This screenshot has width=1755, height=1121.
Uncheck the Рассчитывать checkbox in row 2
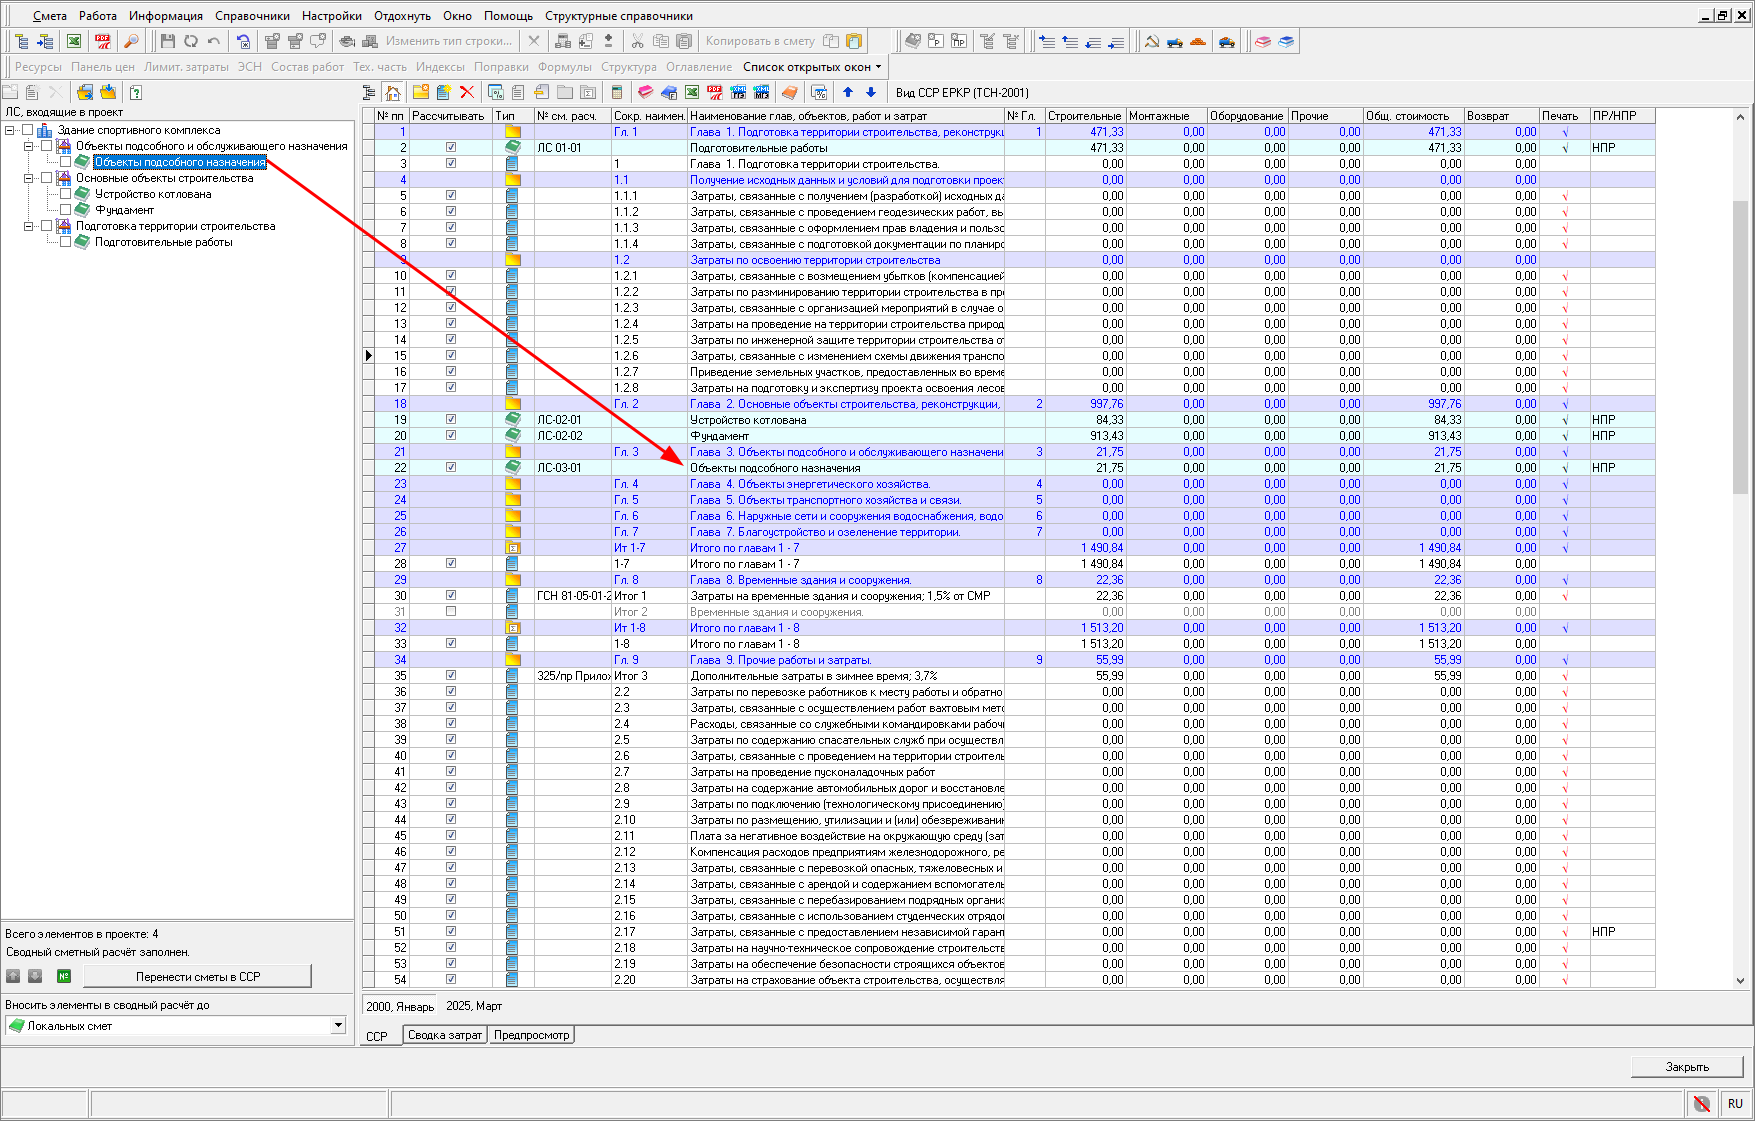[451, 147]
